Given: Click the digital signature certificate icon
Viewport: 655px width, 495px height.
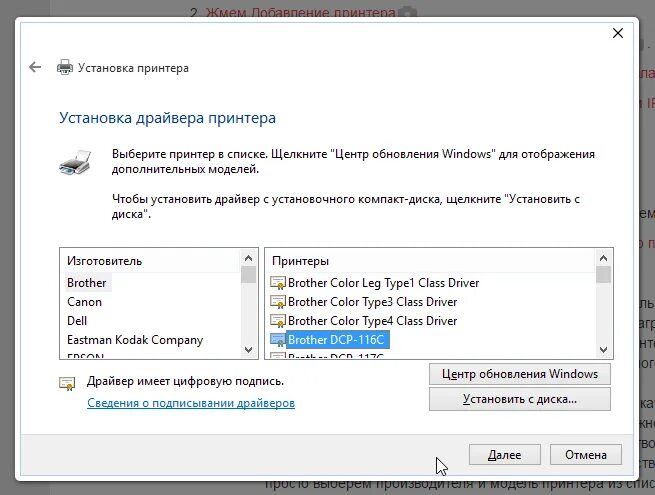Looking at the screenshot, I should 67,383.
